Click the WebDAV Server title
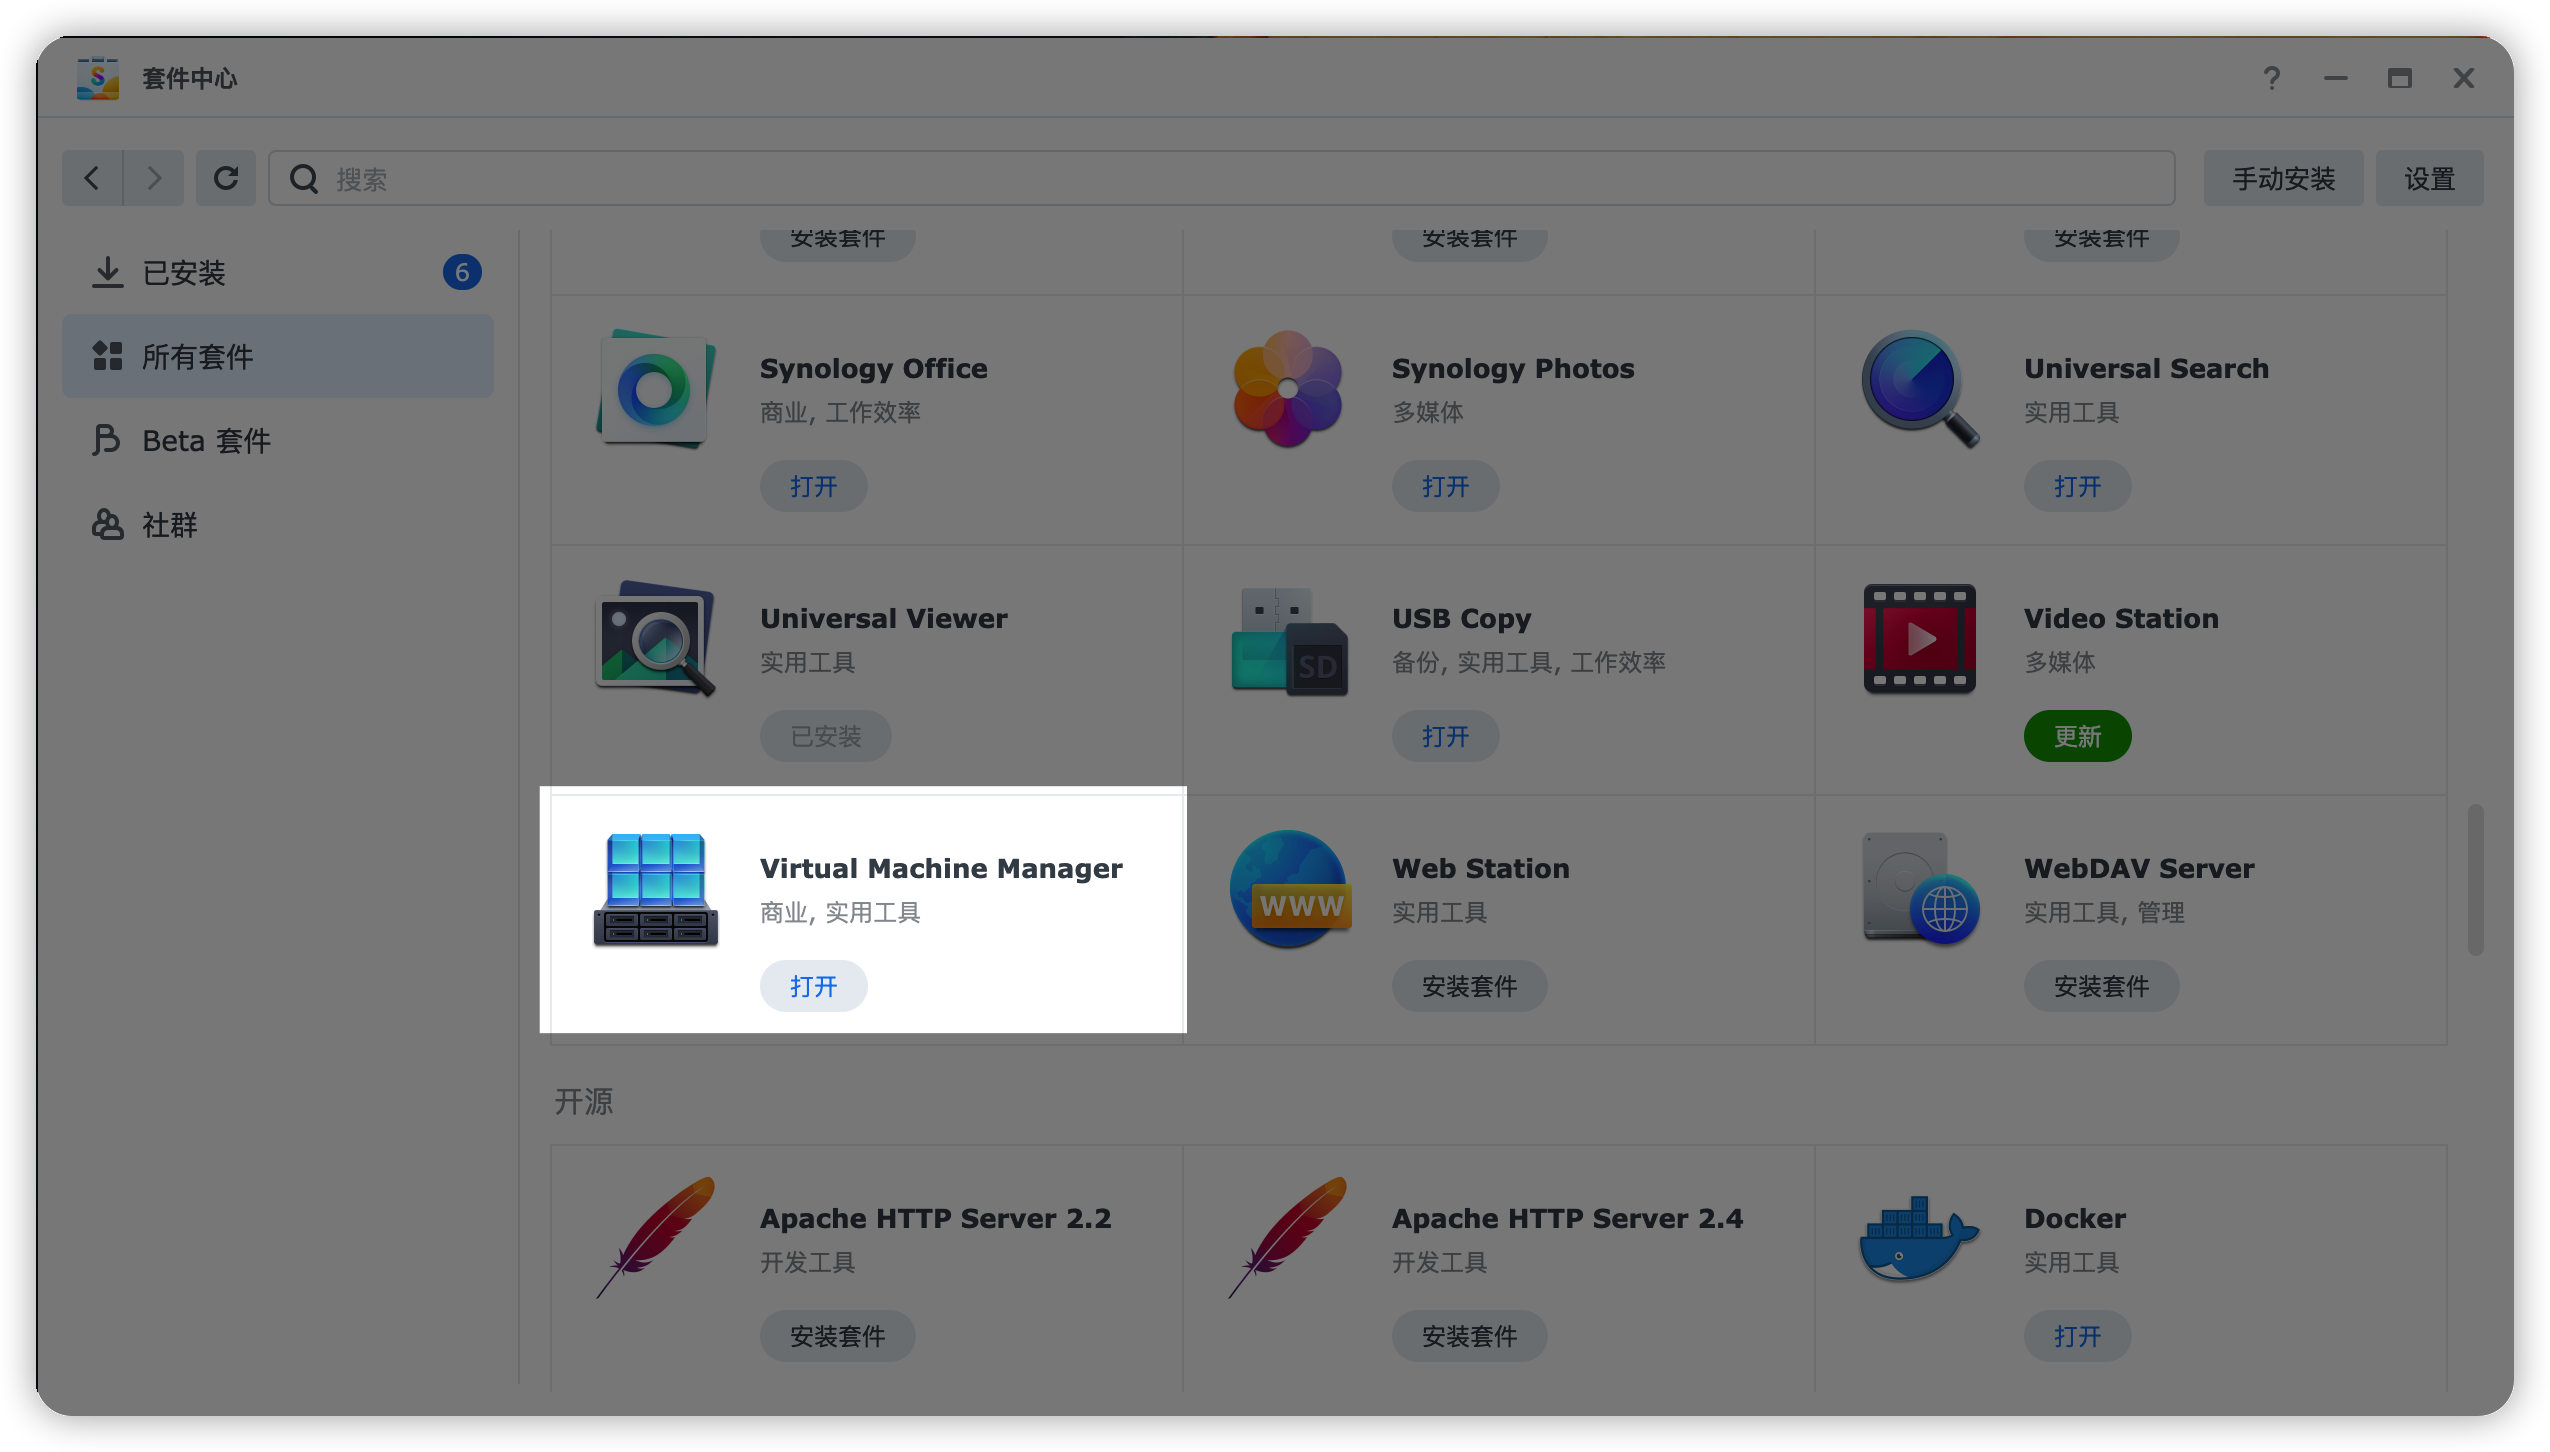 click(x=2140, y=868)
